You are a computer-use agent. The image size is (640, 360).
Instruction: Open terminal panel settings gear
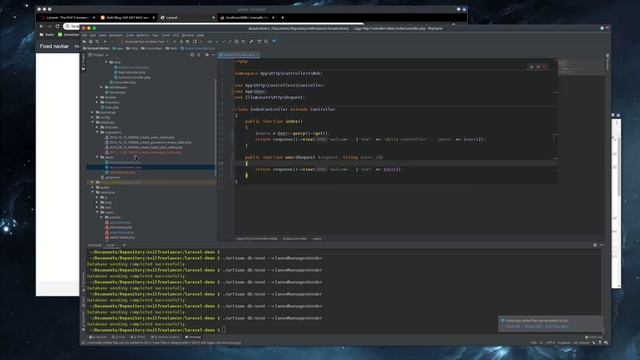pyautogui.click(x=595, y=245)
